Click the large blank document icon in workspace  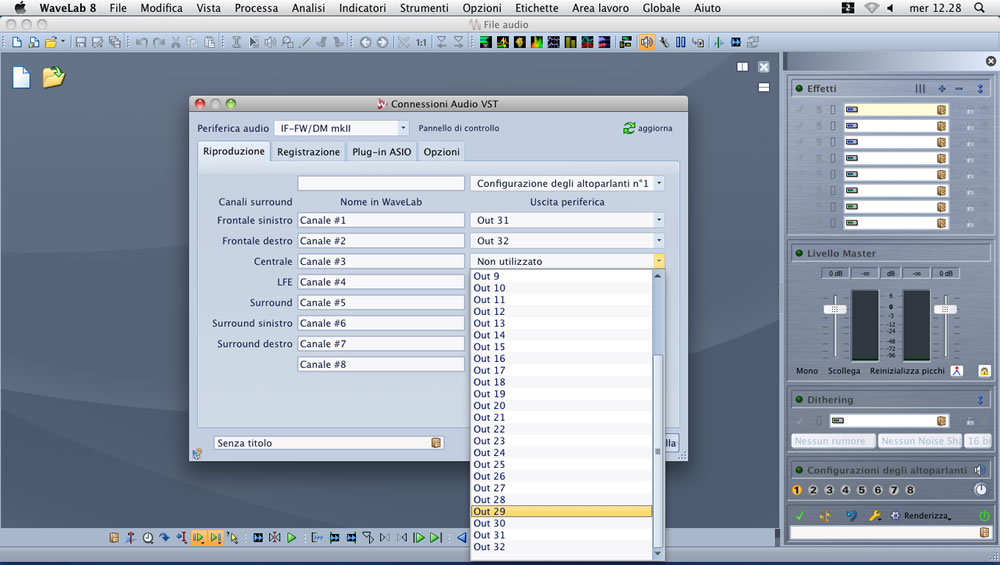21,77
